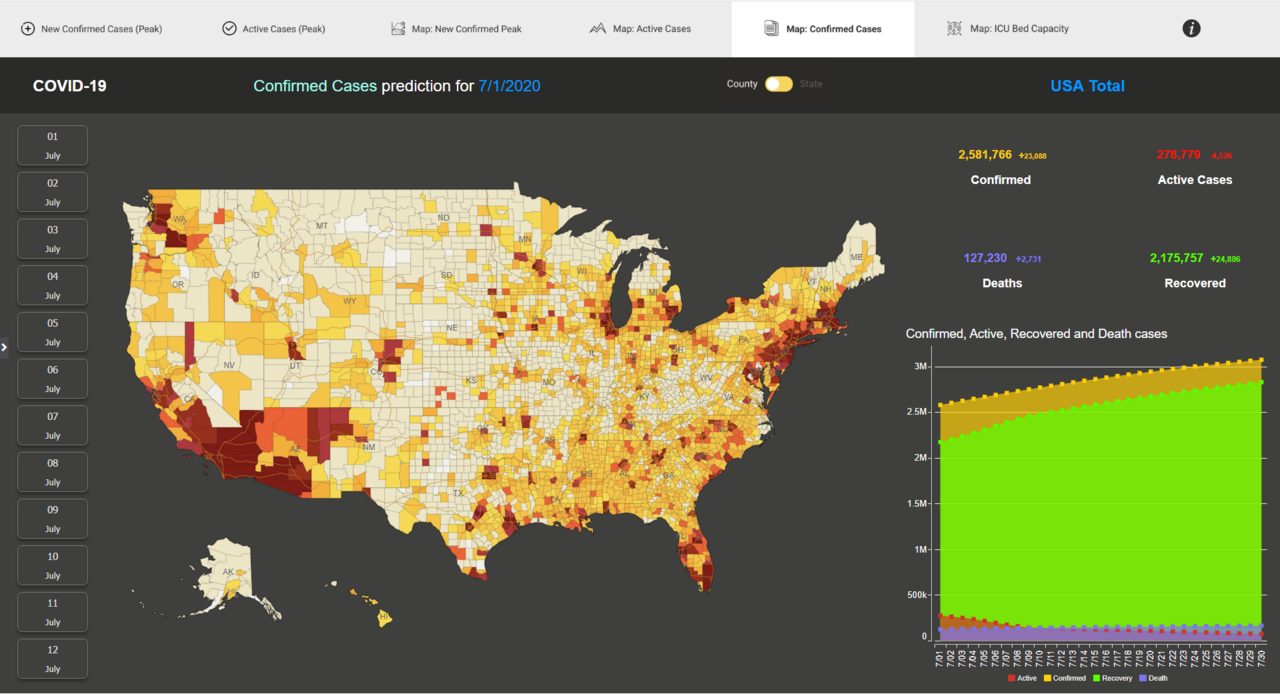Image resolution: width=1280 pixels, height=694 pixels.
Task: Click the mountain icon for Map: Active Cases
Action: 597,29
